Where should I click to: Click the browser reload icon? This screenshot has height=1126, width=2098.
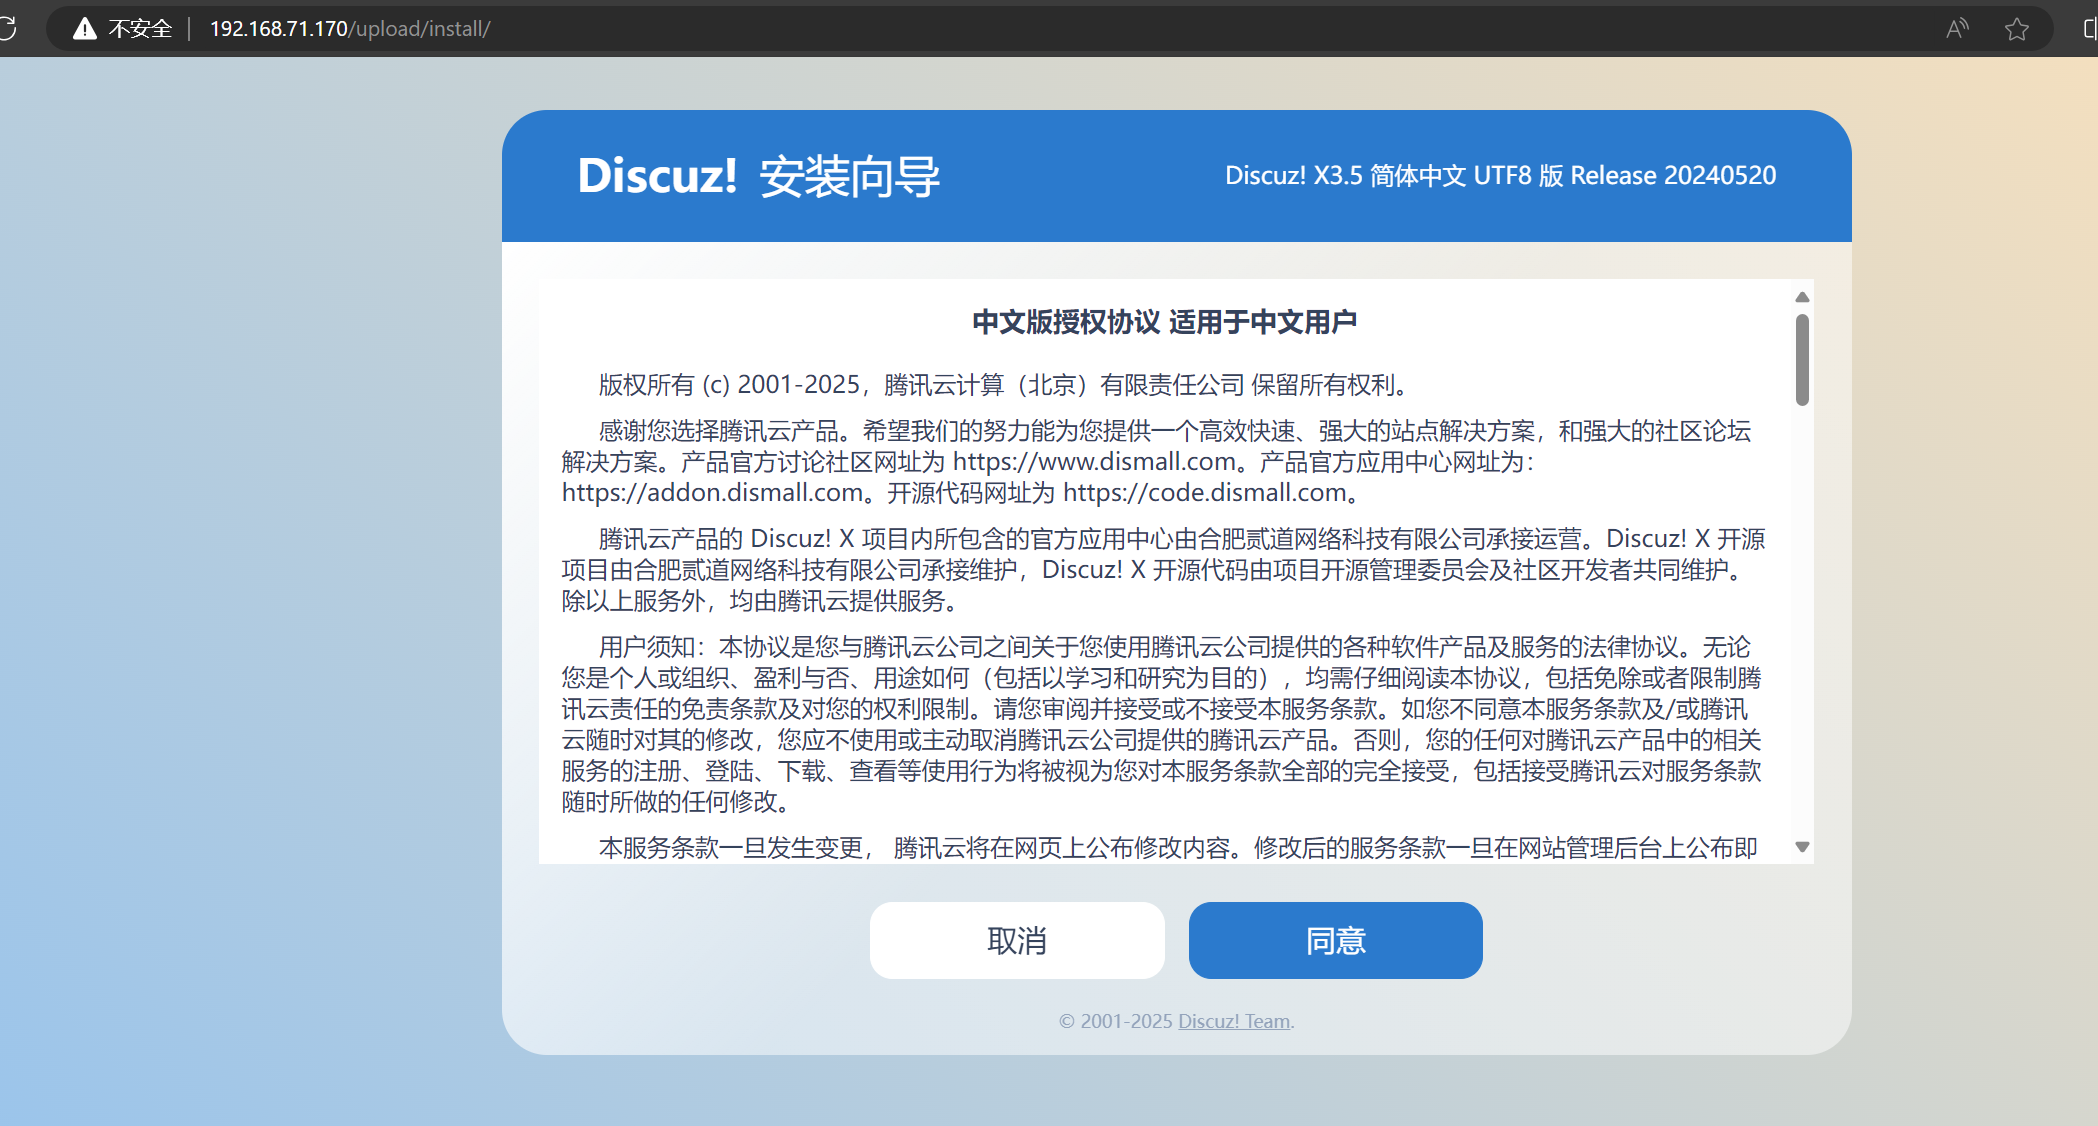point(7,28)
